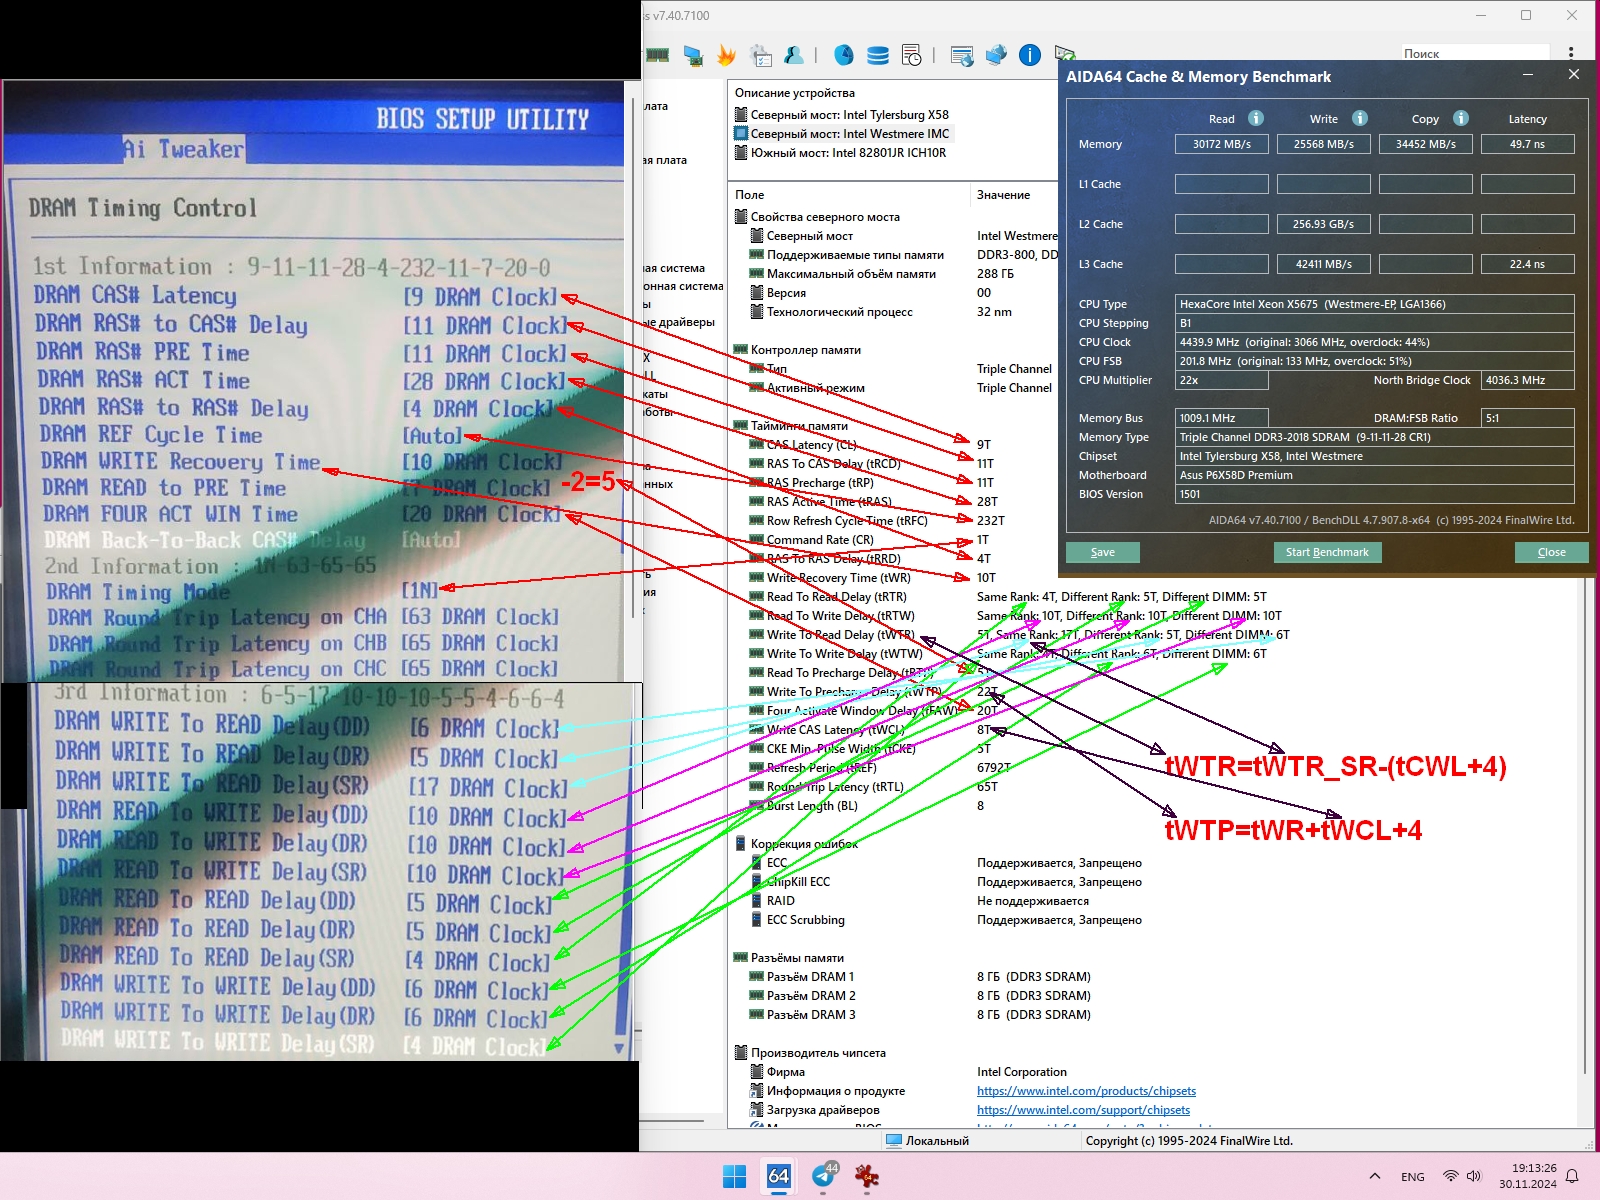
Task: Select device Северный мост: Intel Westmere IMC
Action: click(843, 134)
